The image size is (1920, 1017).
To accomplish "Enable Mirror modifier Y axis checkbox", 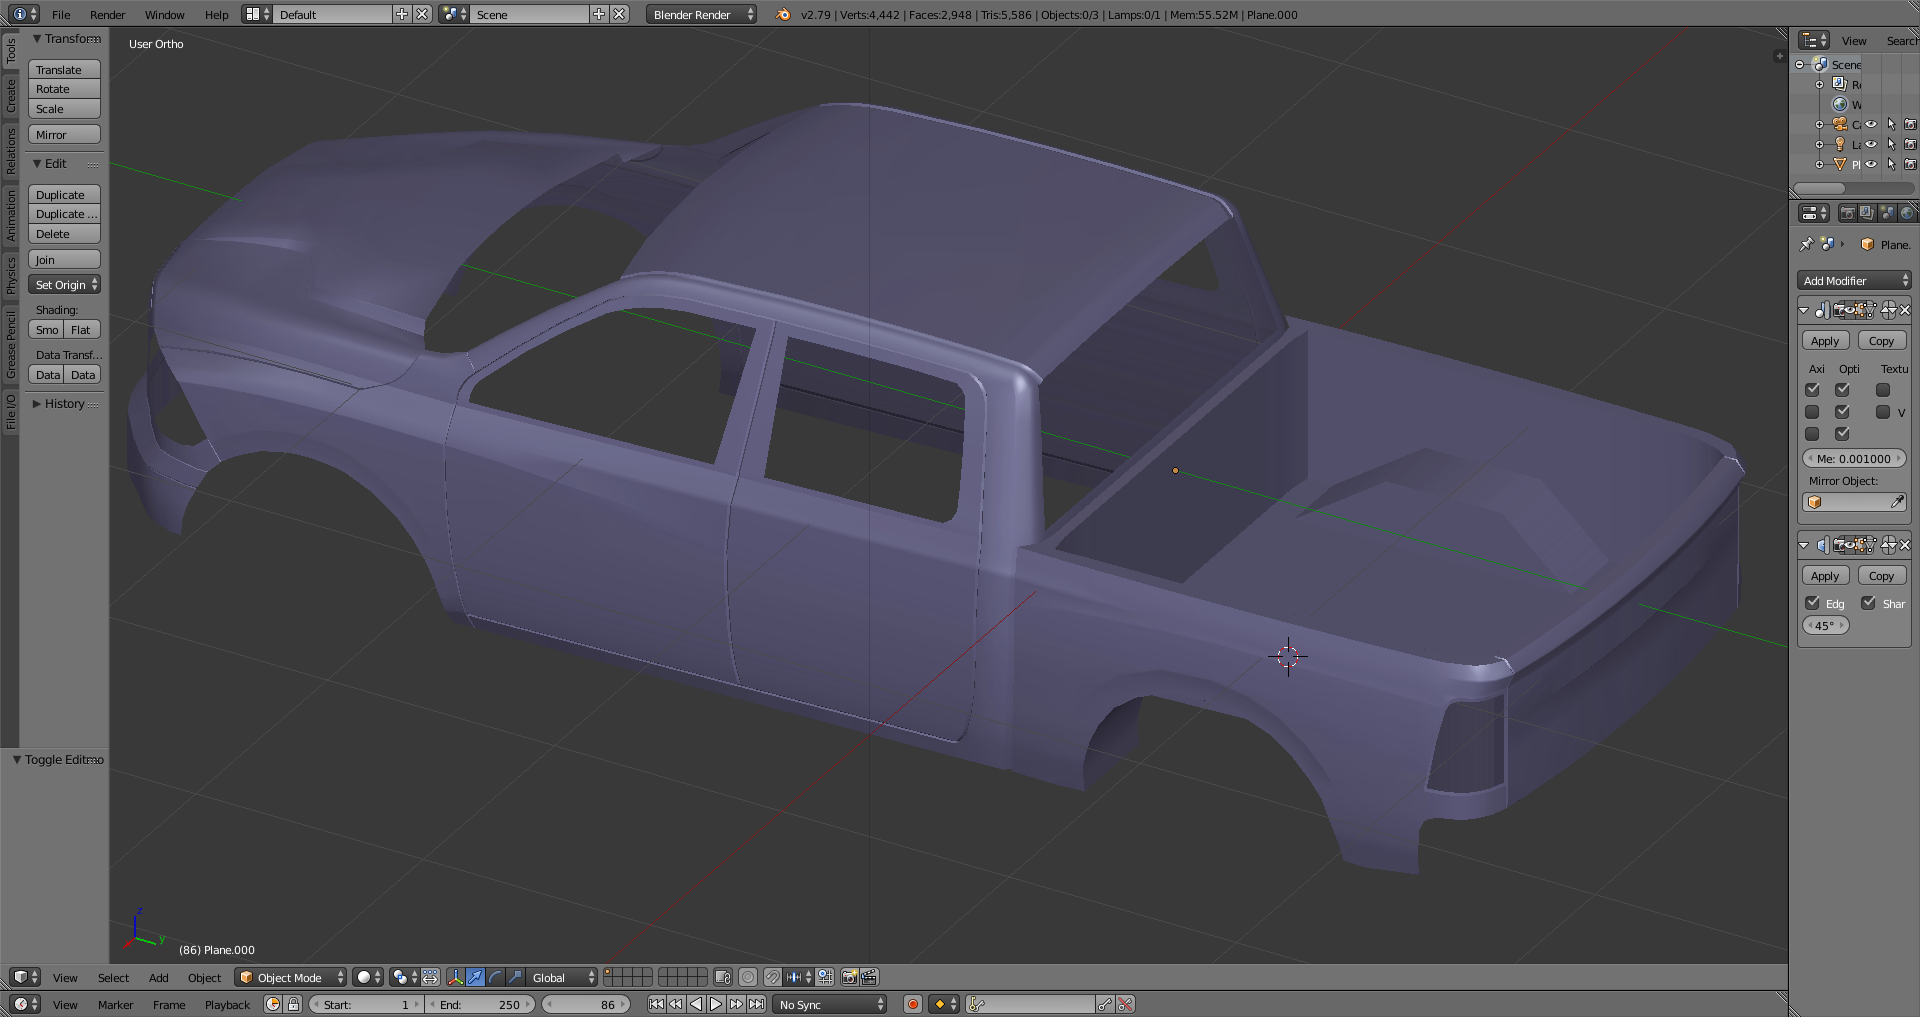I will click(1812, 412).
